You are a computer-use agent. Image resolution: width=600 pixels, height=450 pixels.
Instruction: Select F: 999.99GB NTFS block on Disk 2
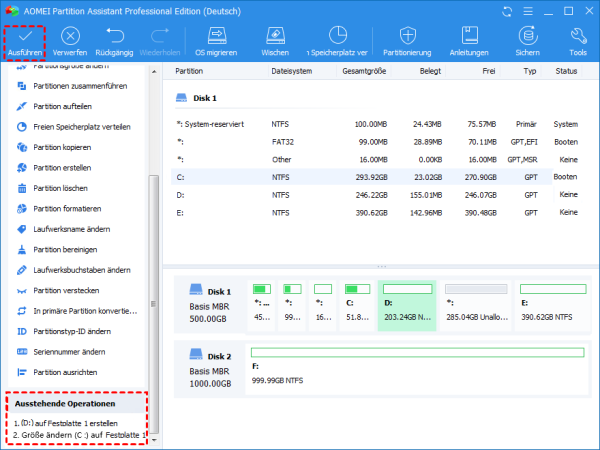point(417,370)
